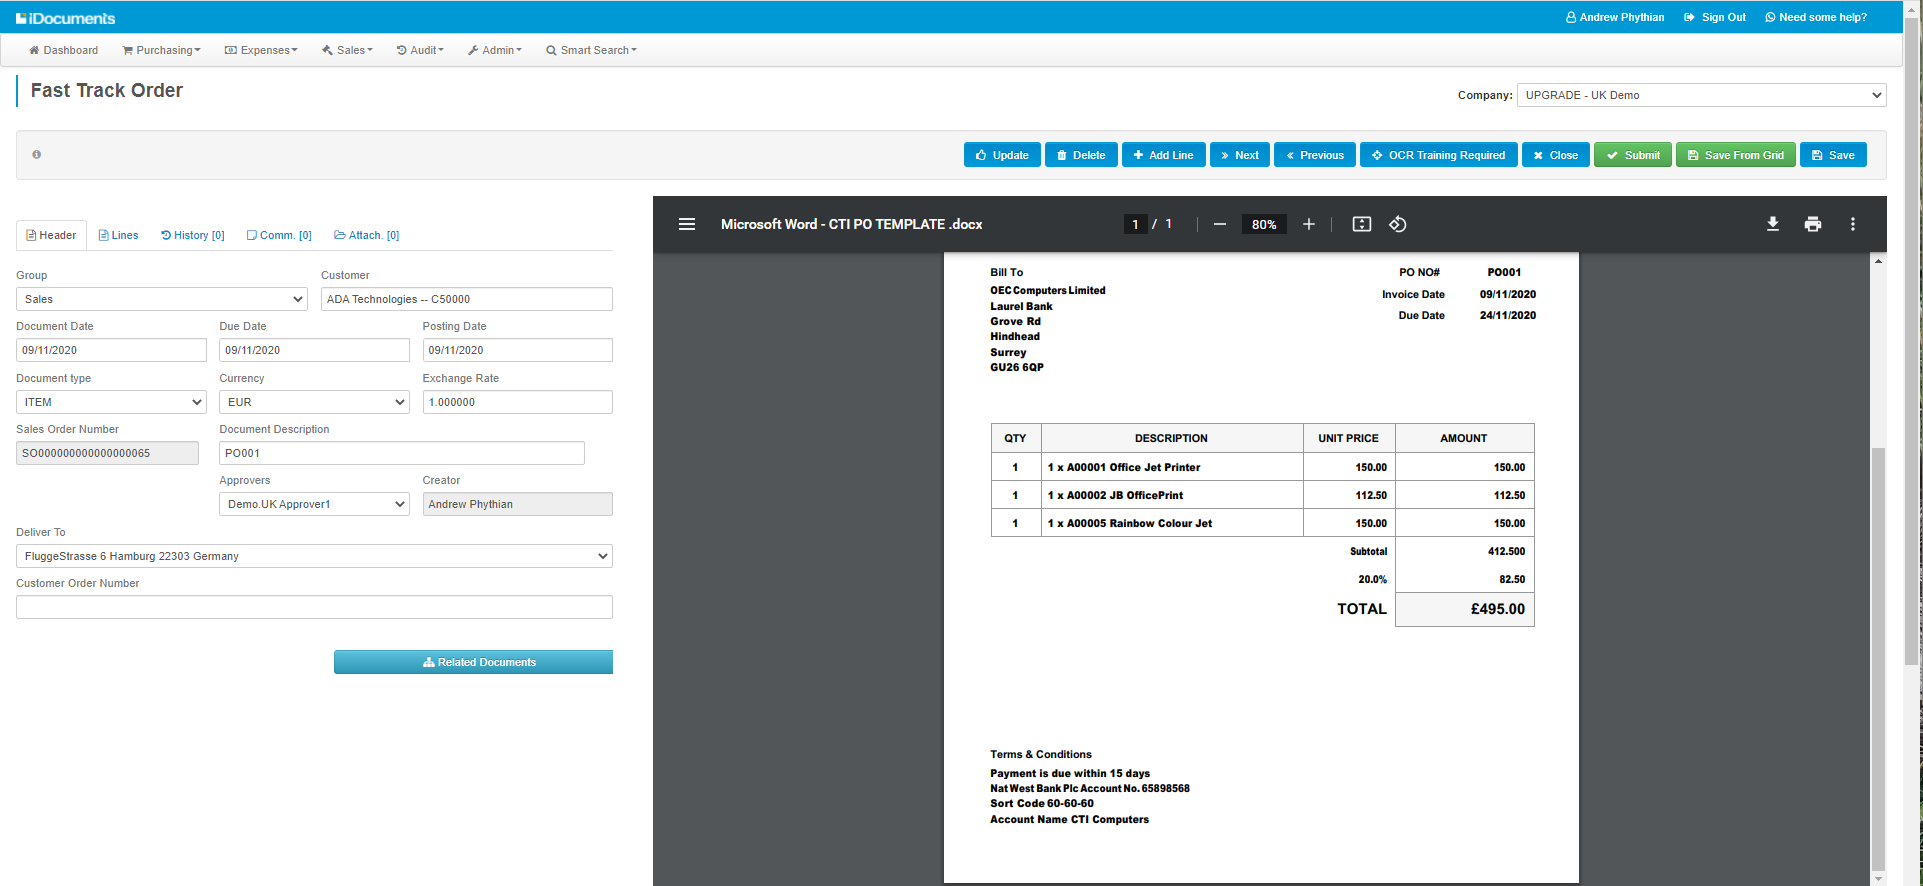This screenshot has width=1923, height=886.
Task: Click the fit to page icon
Action: pos(1362,224)
